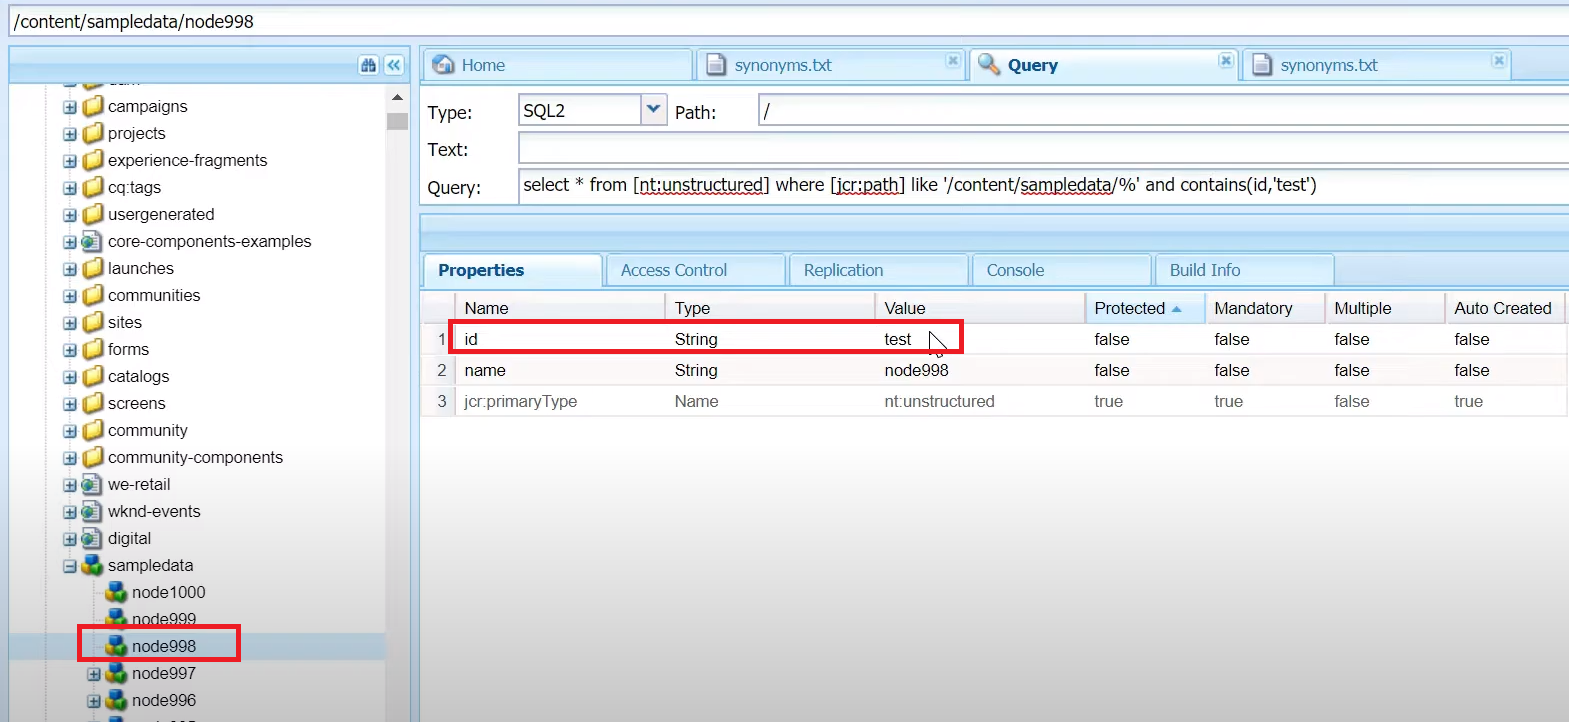The image size is (1569, 722).
Task: Switch to the Home tab
Action: click(556, 65)
